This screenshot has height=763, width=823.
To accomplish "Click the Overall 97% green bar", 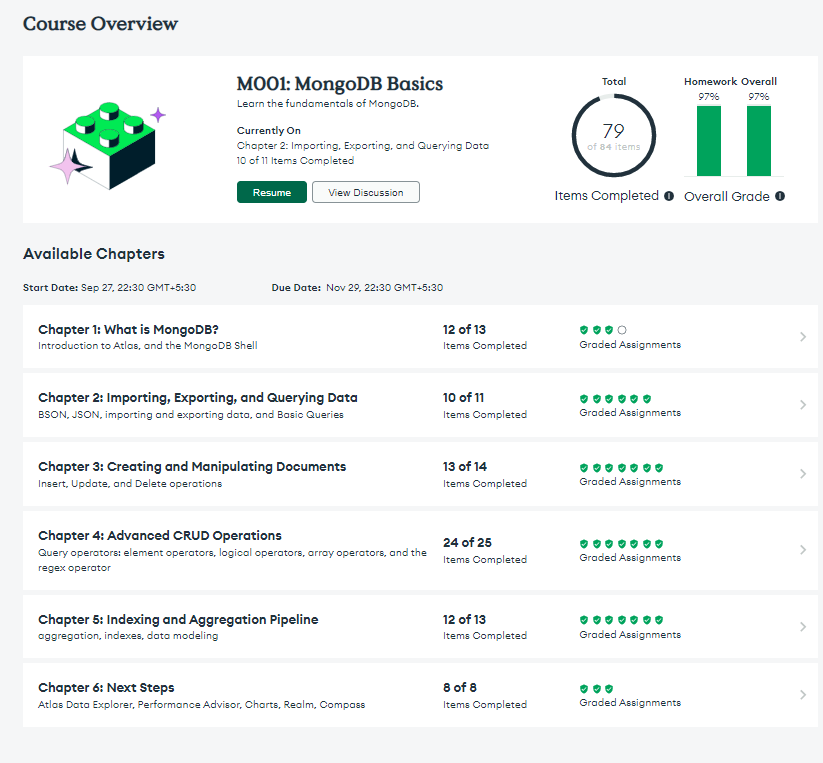I will (758, 141).
